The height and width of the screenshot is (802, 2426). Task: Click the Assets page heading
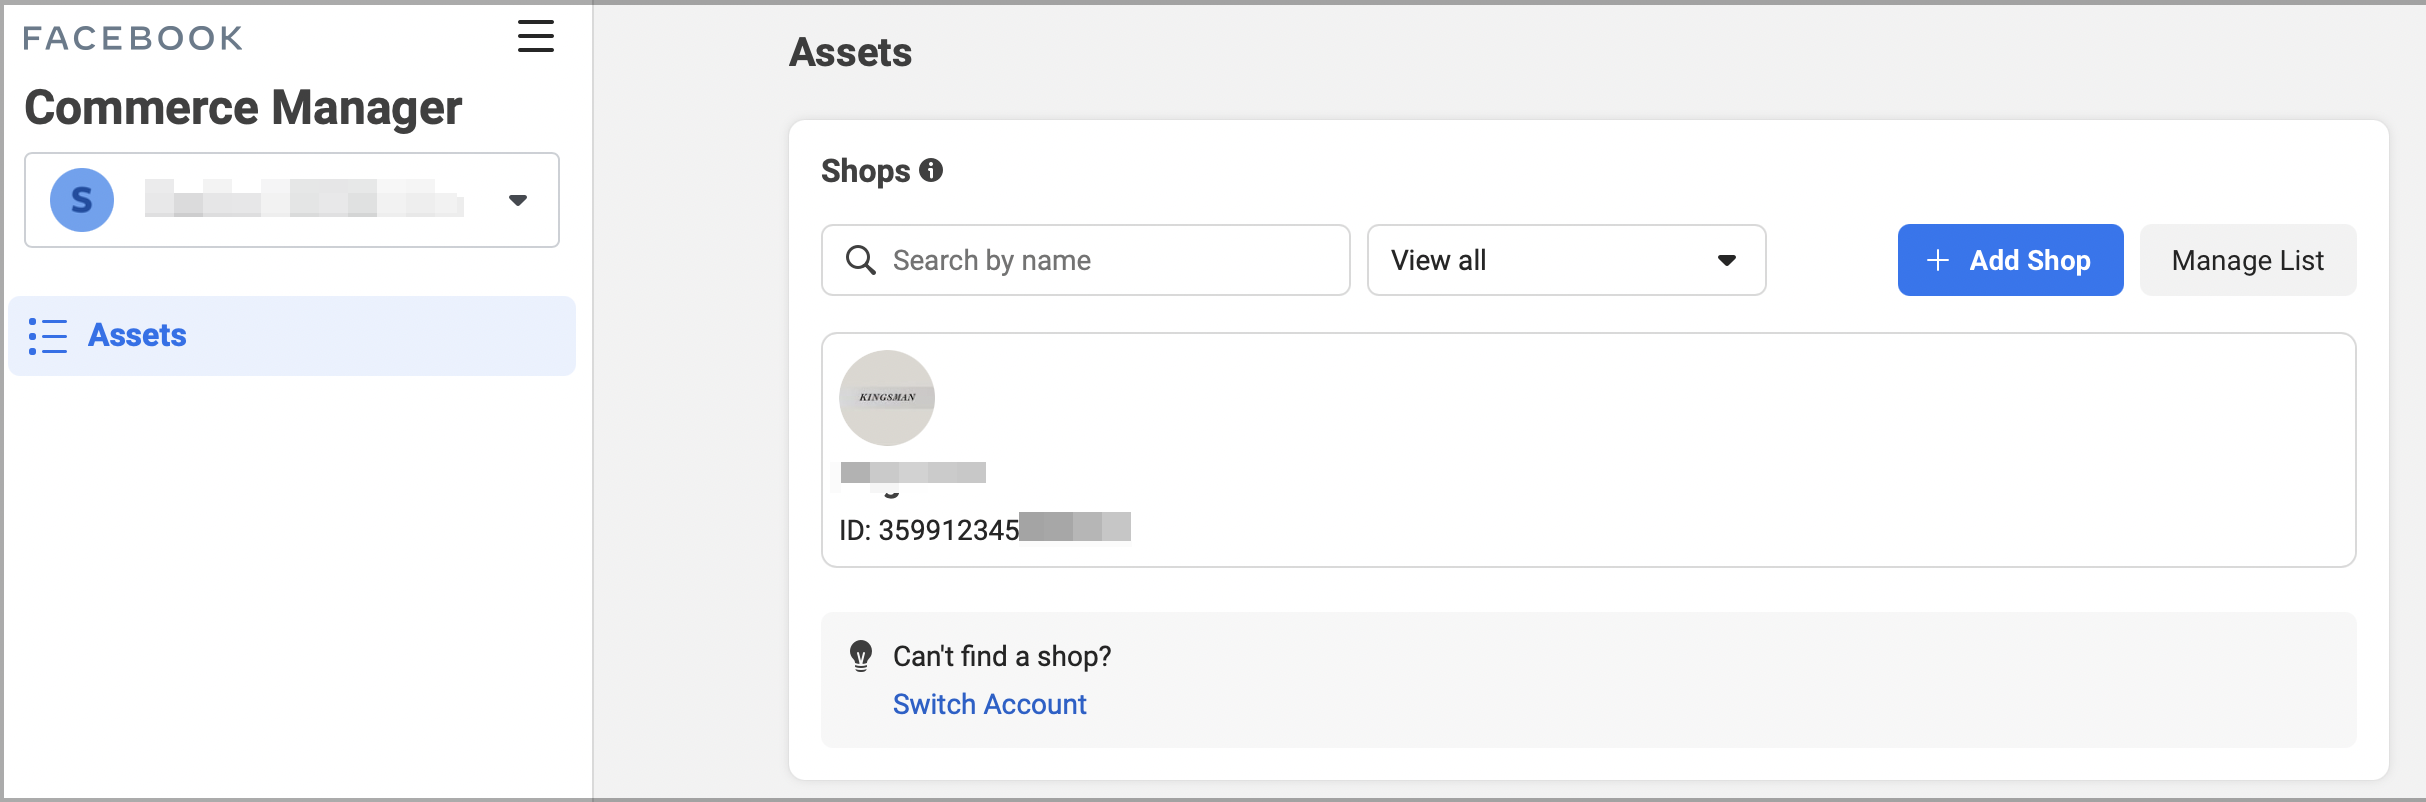click(x=850, y=52)
